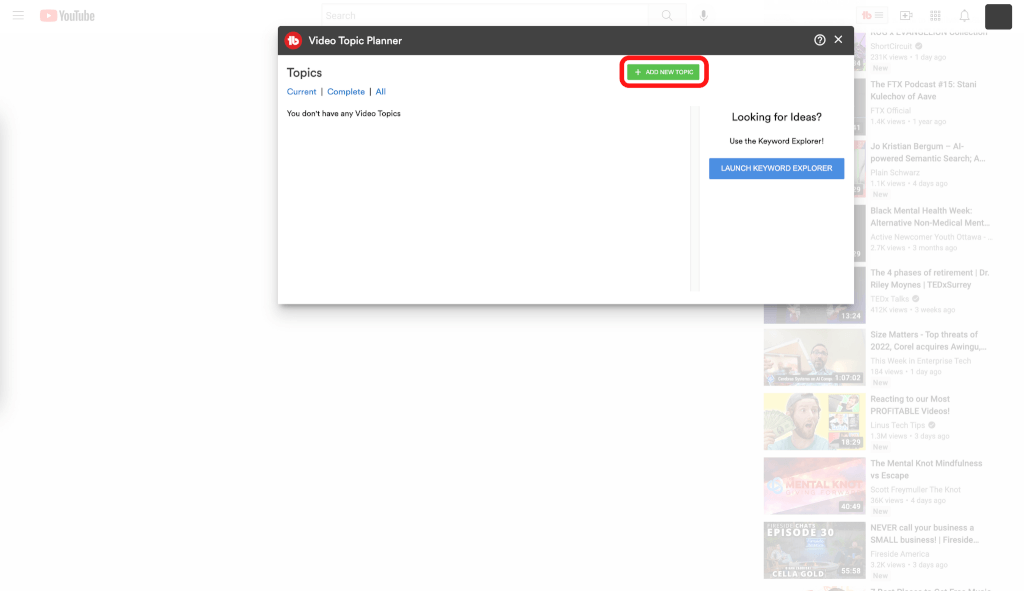Switch to the Current topics filter

coord(301,92)
